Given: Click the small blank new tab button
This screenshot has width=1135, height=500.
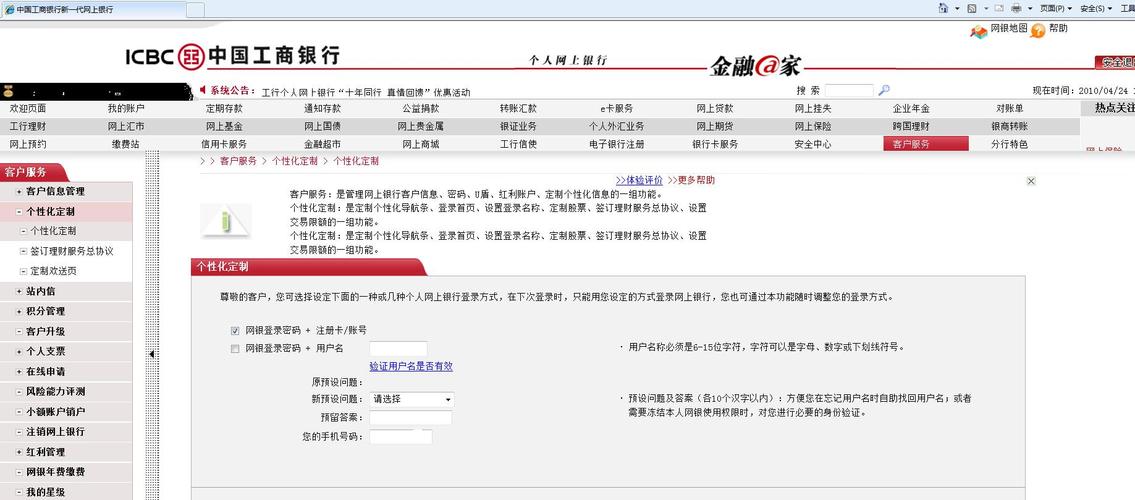Looking at the screenshot, I should (x=195, y=10).
